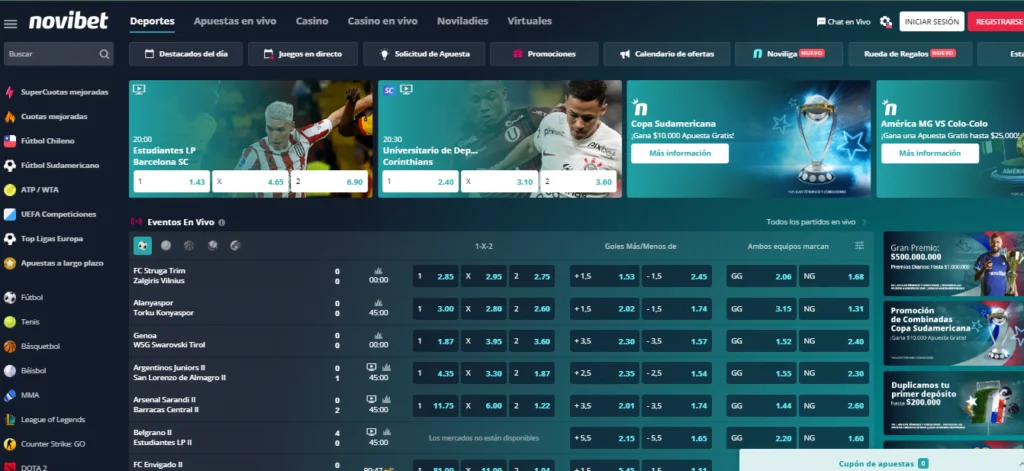Select NG 2.30 for Argentinos Juniors II match
The image size is (1024, 471).
pos(834,374)
